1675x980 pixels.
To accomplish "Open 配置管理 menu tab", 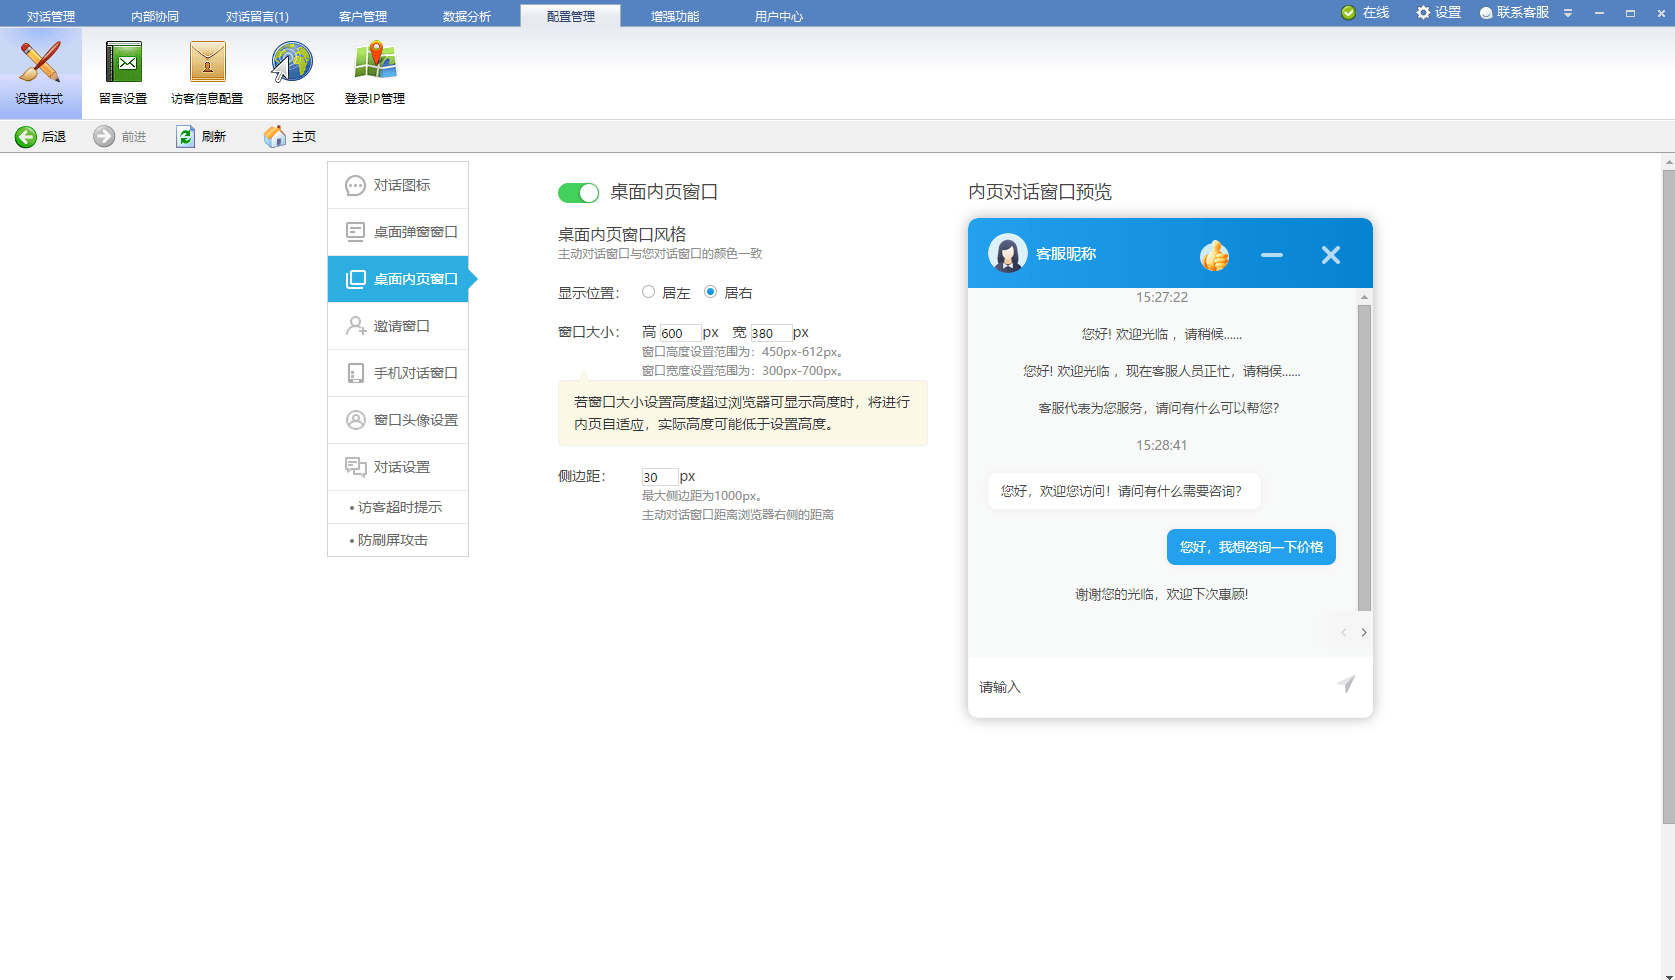I will (571, 16).
